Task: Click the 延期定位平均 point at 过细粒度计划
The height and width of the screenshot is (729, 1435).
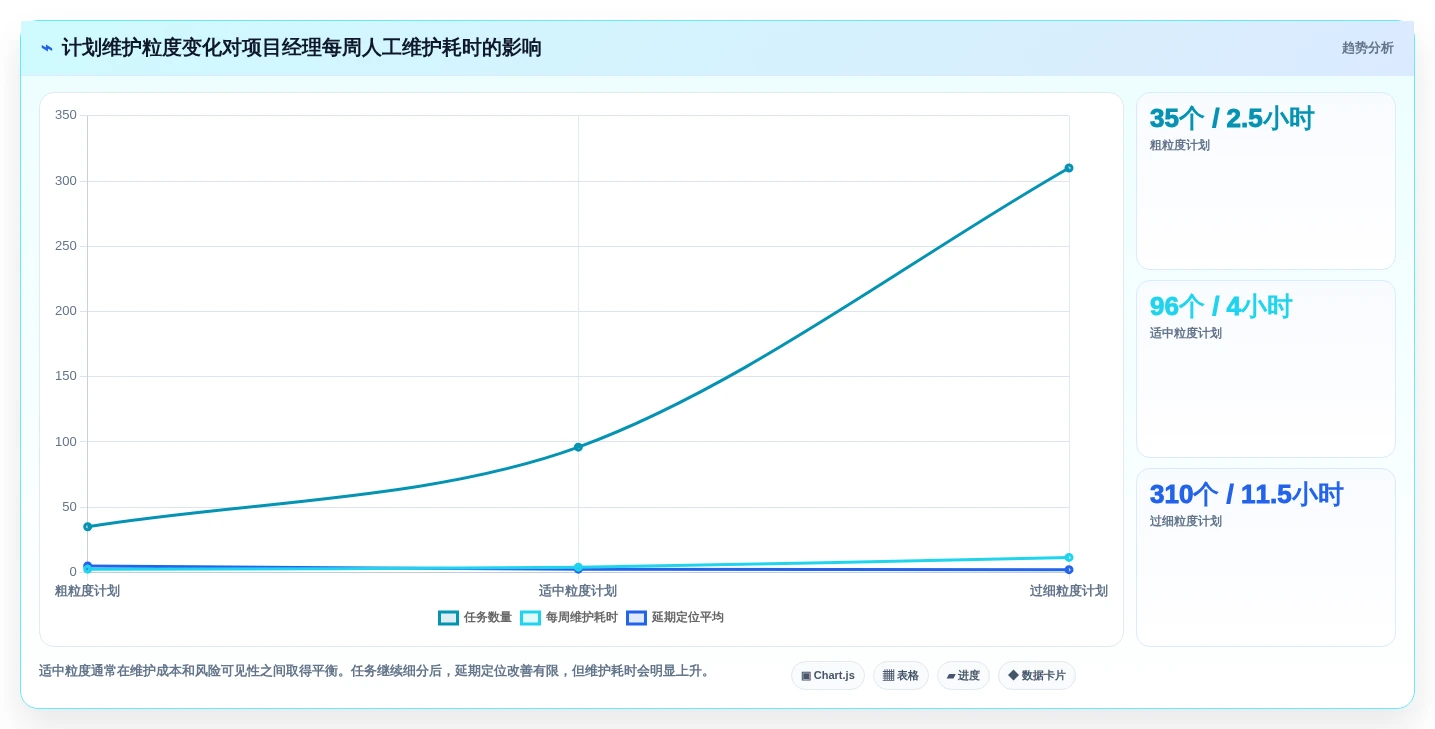Action: click(1069, 570)
